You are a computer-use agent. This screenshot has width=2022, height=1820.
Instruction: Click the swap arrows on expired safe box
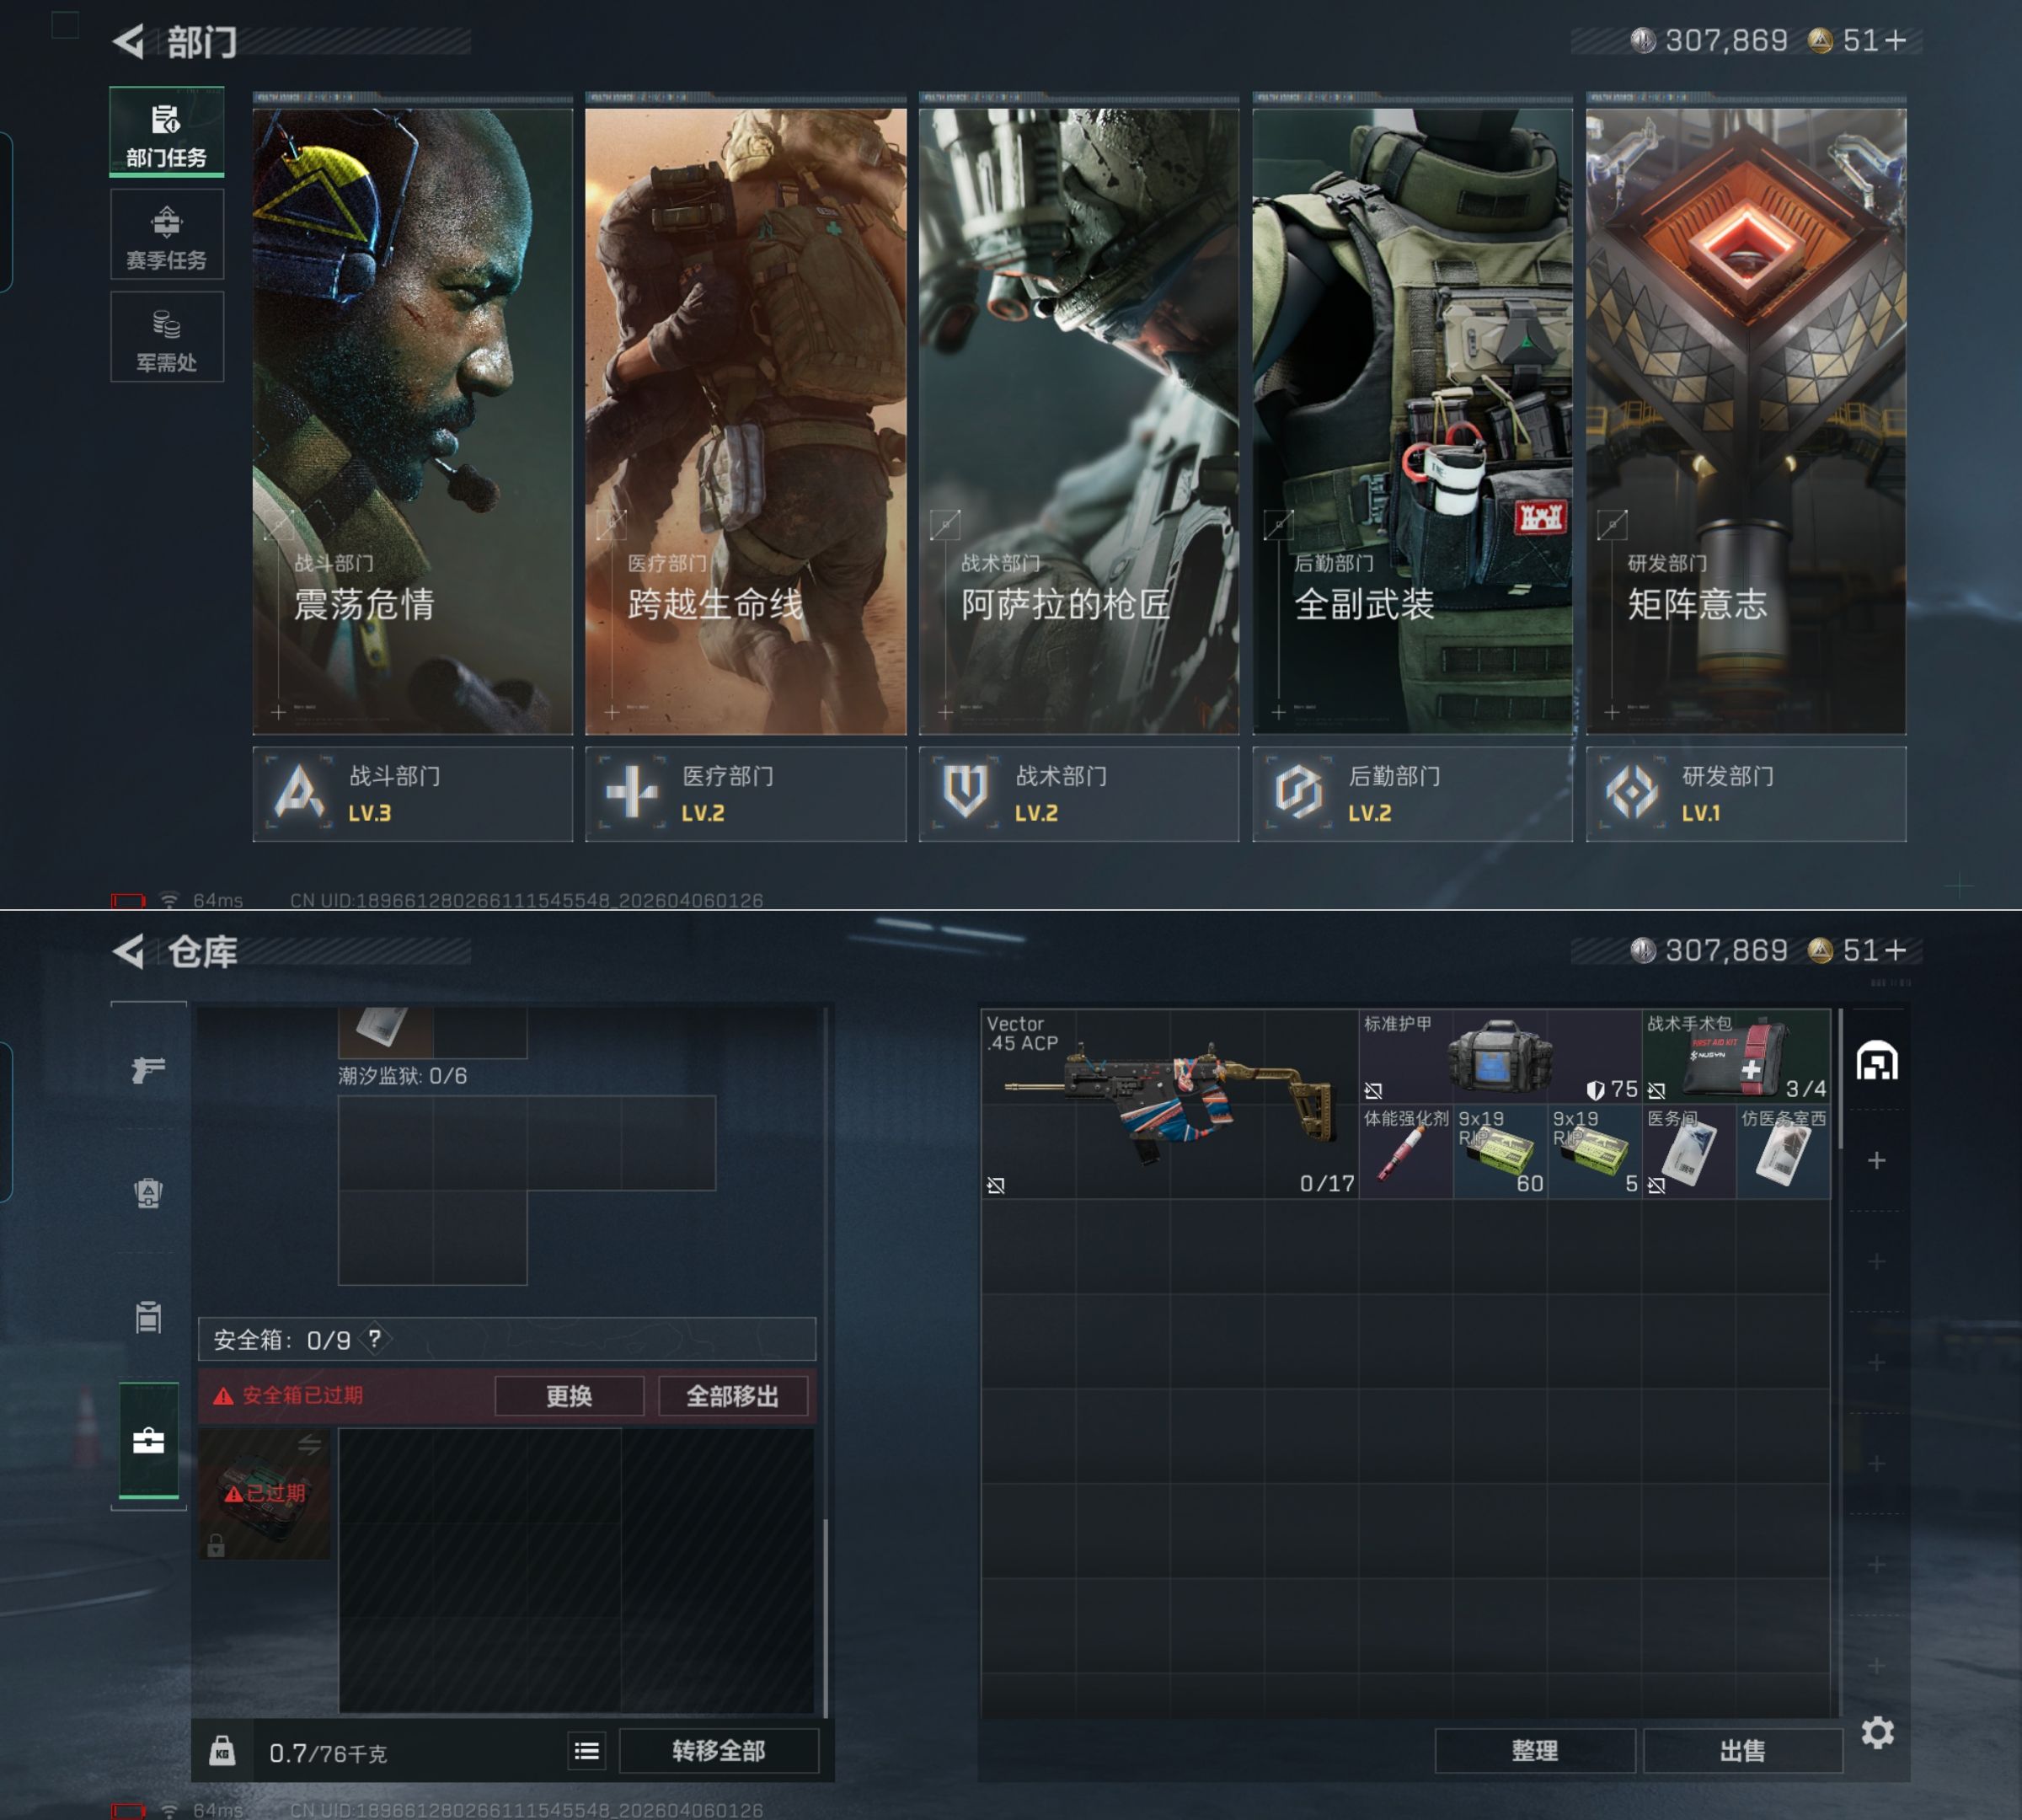(x=309, y=1445)
